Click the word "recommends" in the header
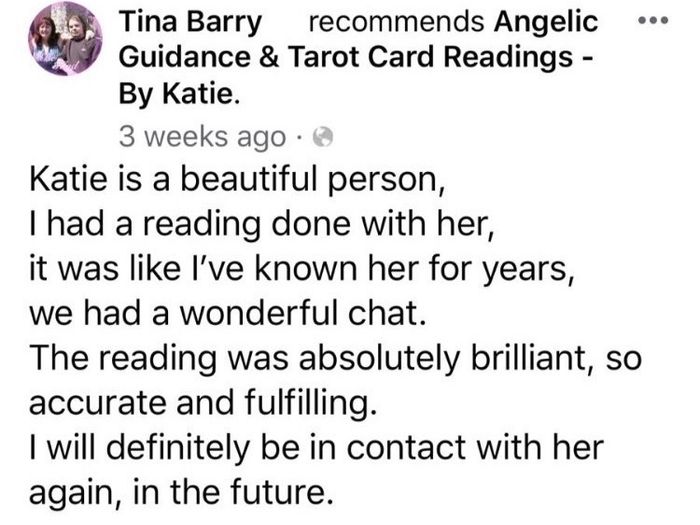The width and height of the screenshot is (700, 525). (396, 22)
